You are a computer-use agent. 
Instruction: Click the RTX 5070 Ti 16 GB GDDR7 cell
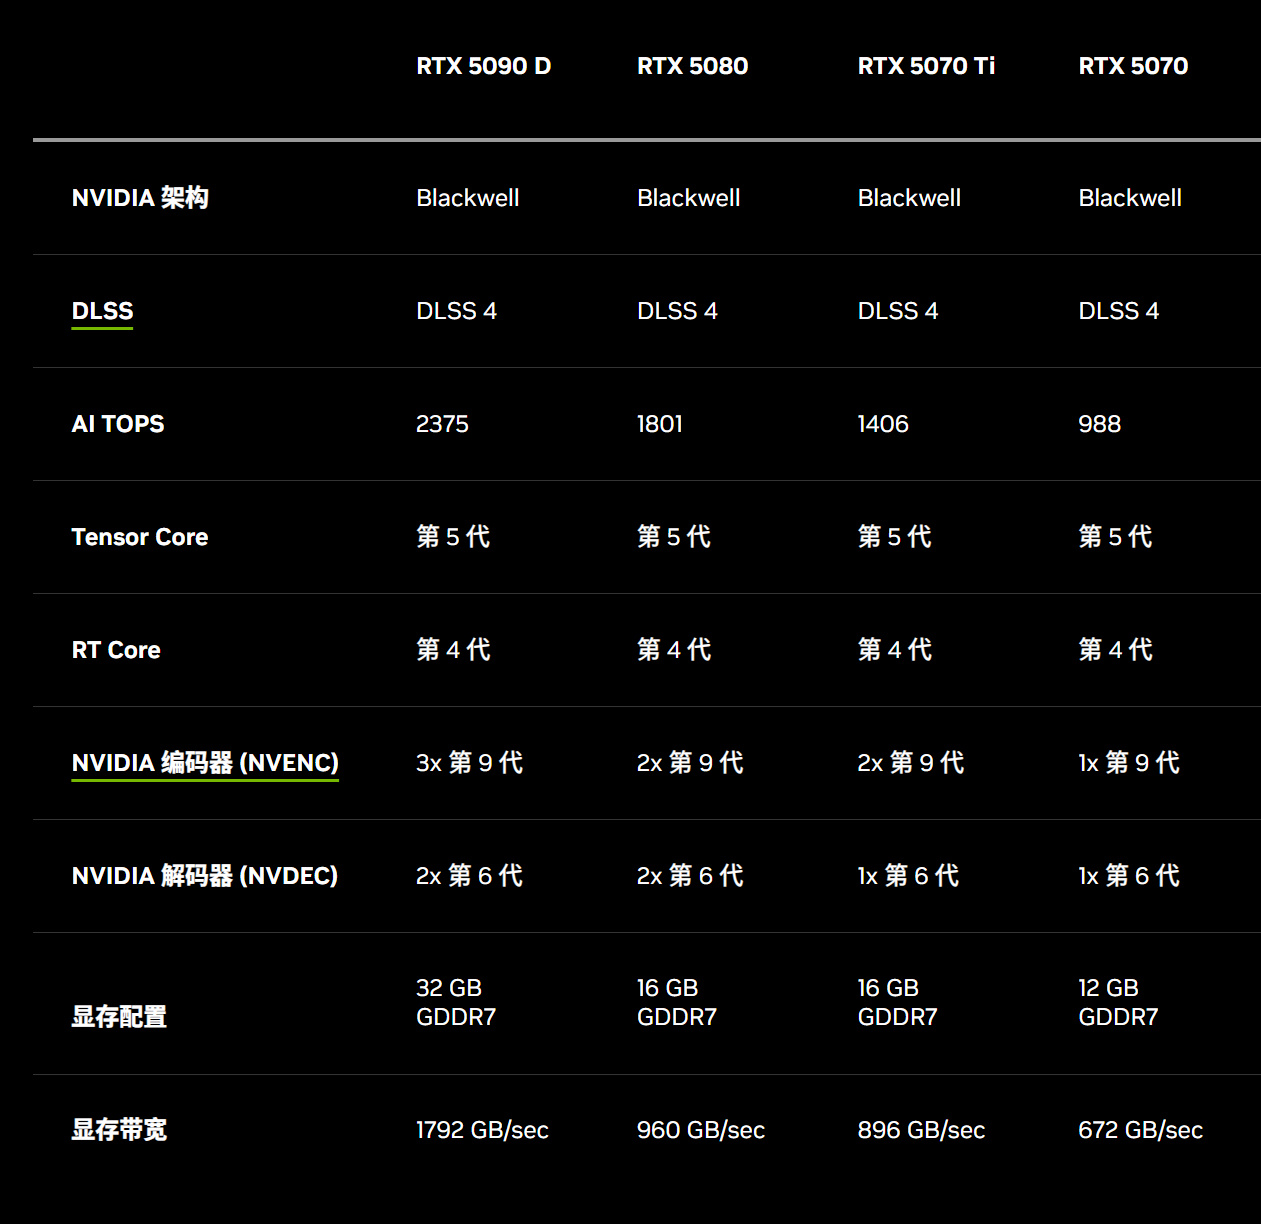pyautogui.click(x=898, y=1003)
